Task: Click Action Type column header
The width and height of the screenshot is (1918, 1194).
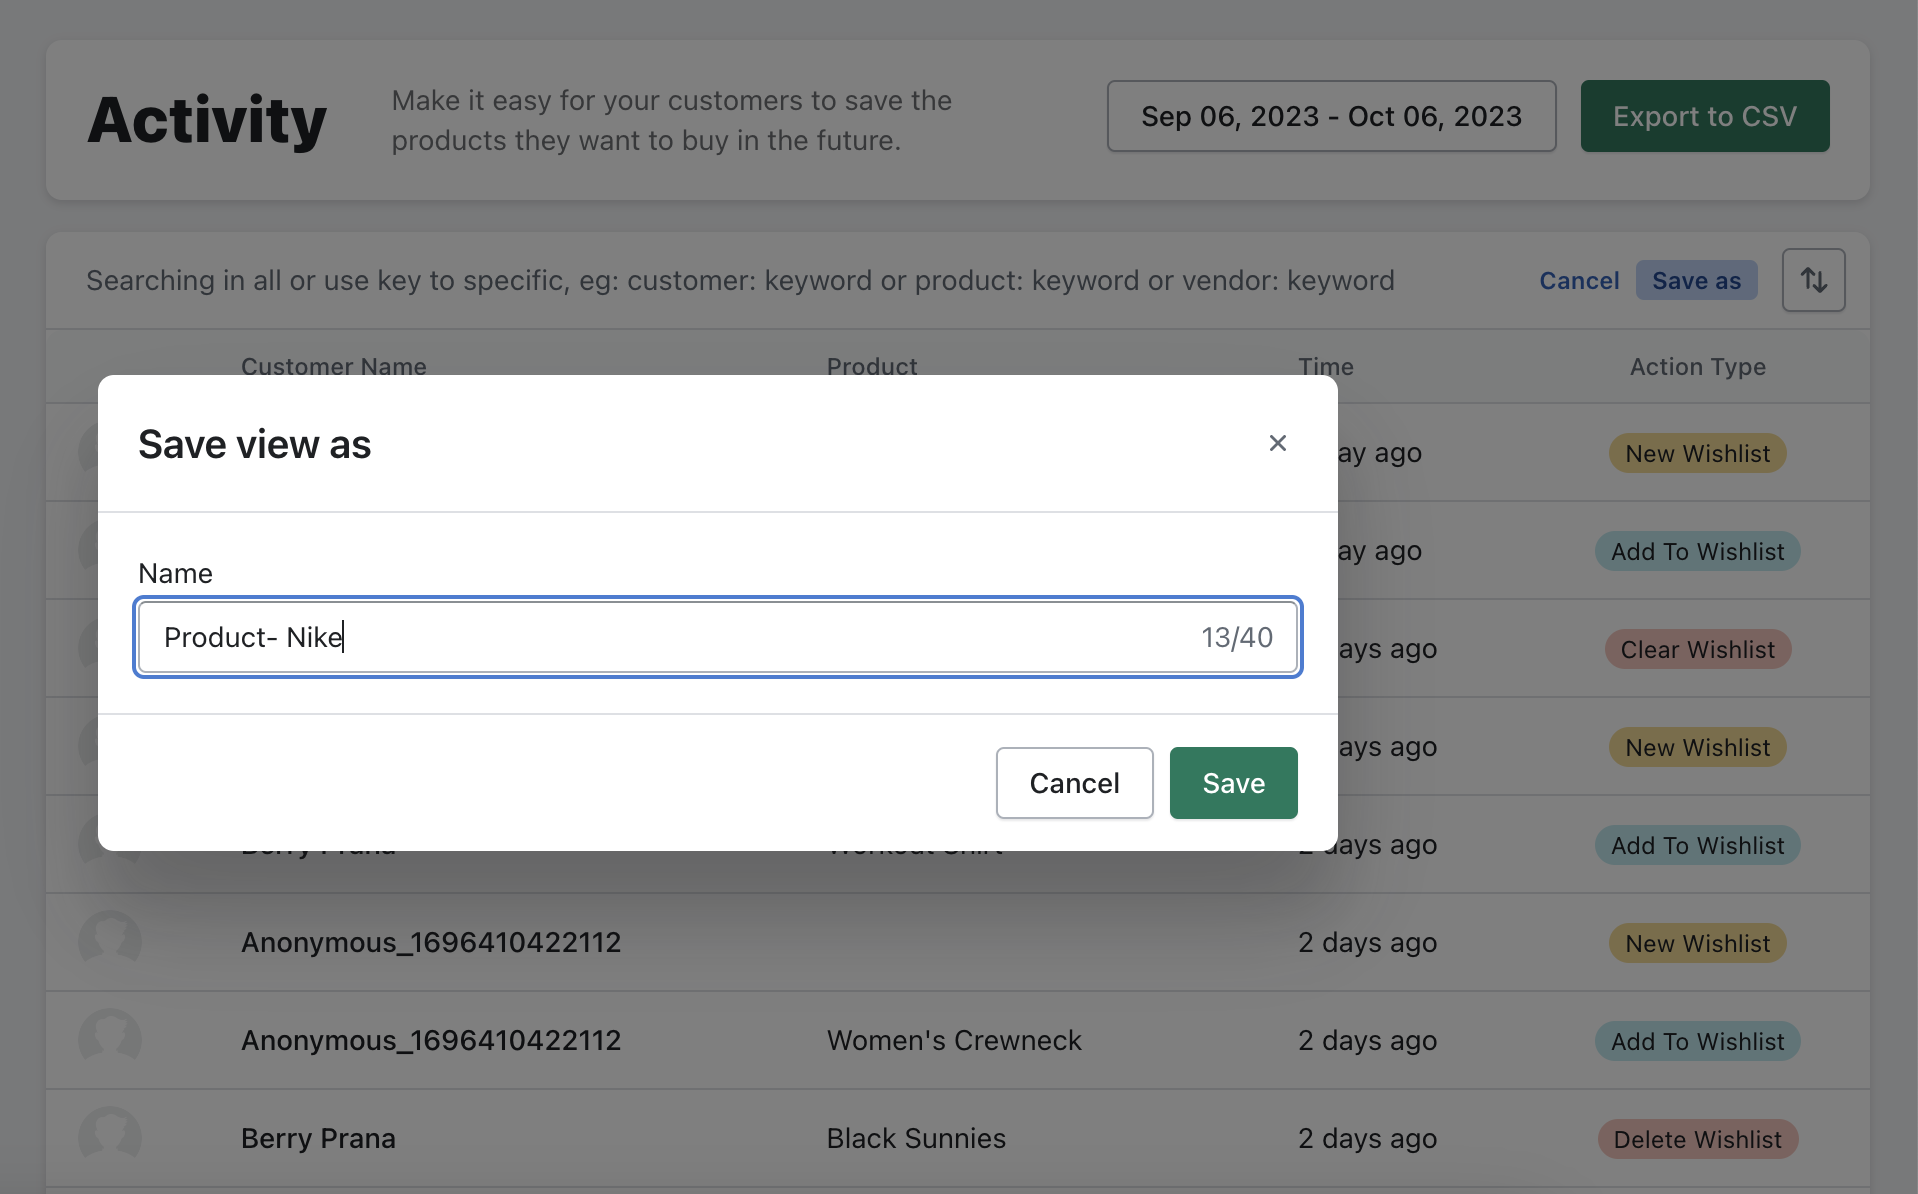Action: (1696, 367)
